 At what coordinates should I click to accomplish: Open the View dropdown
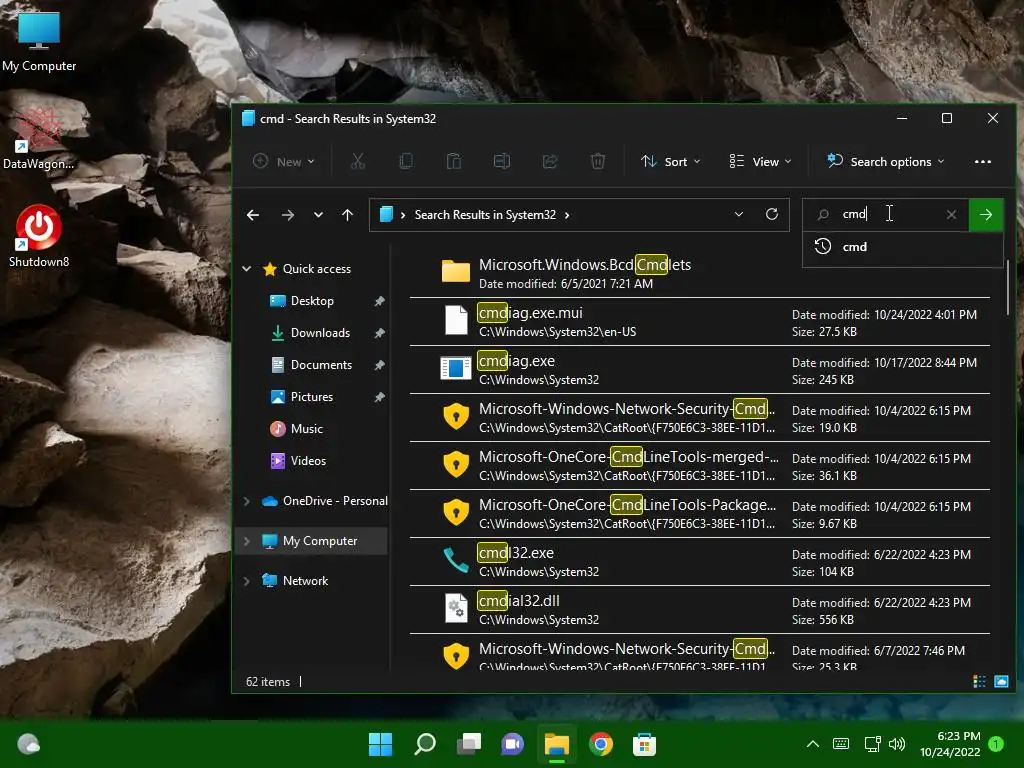760,161
